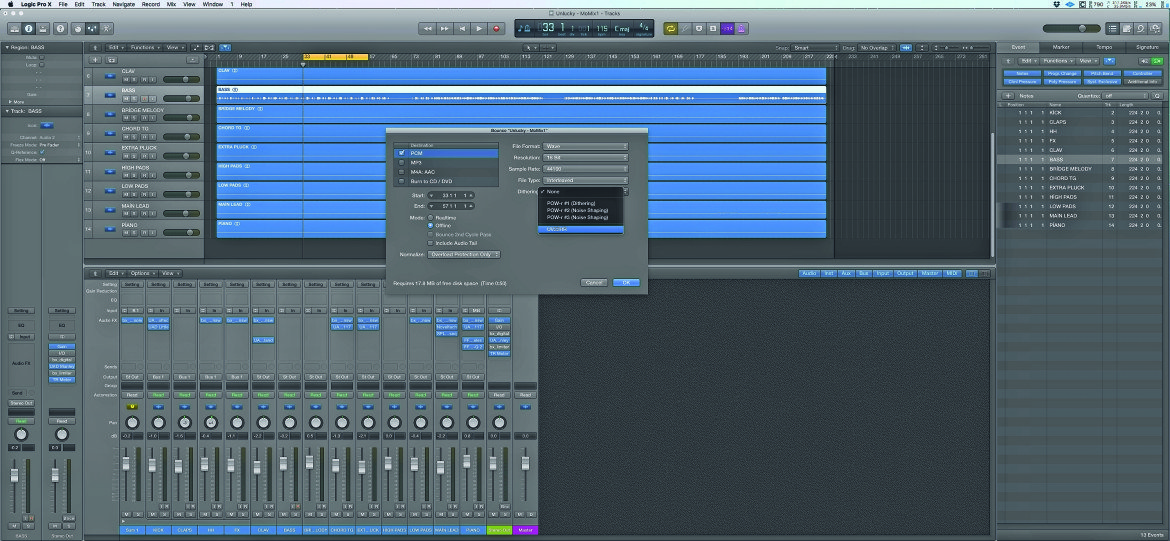Viewport: 1170px width, 541px height.
Task: Click the Aux filter button in Mixer
Action: [845, 274]
